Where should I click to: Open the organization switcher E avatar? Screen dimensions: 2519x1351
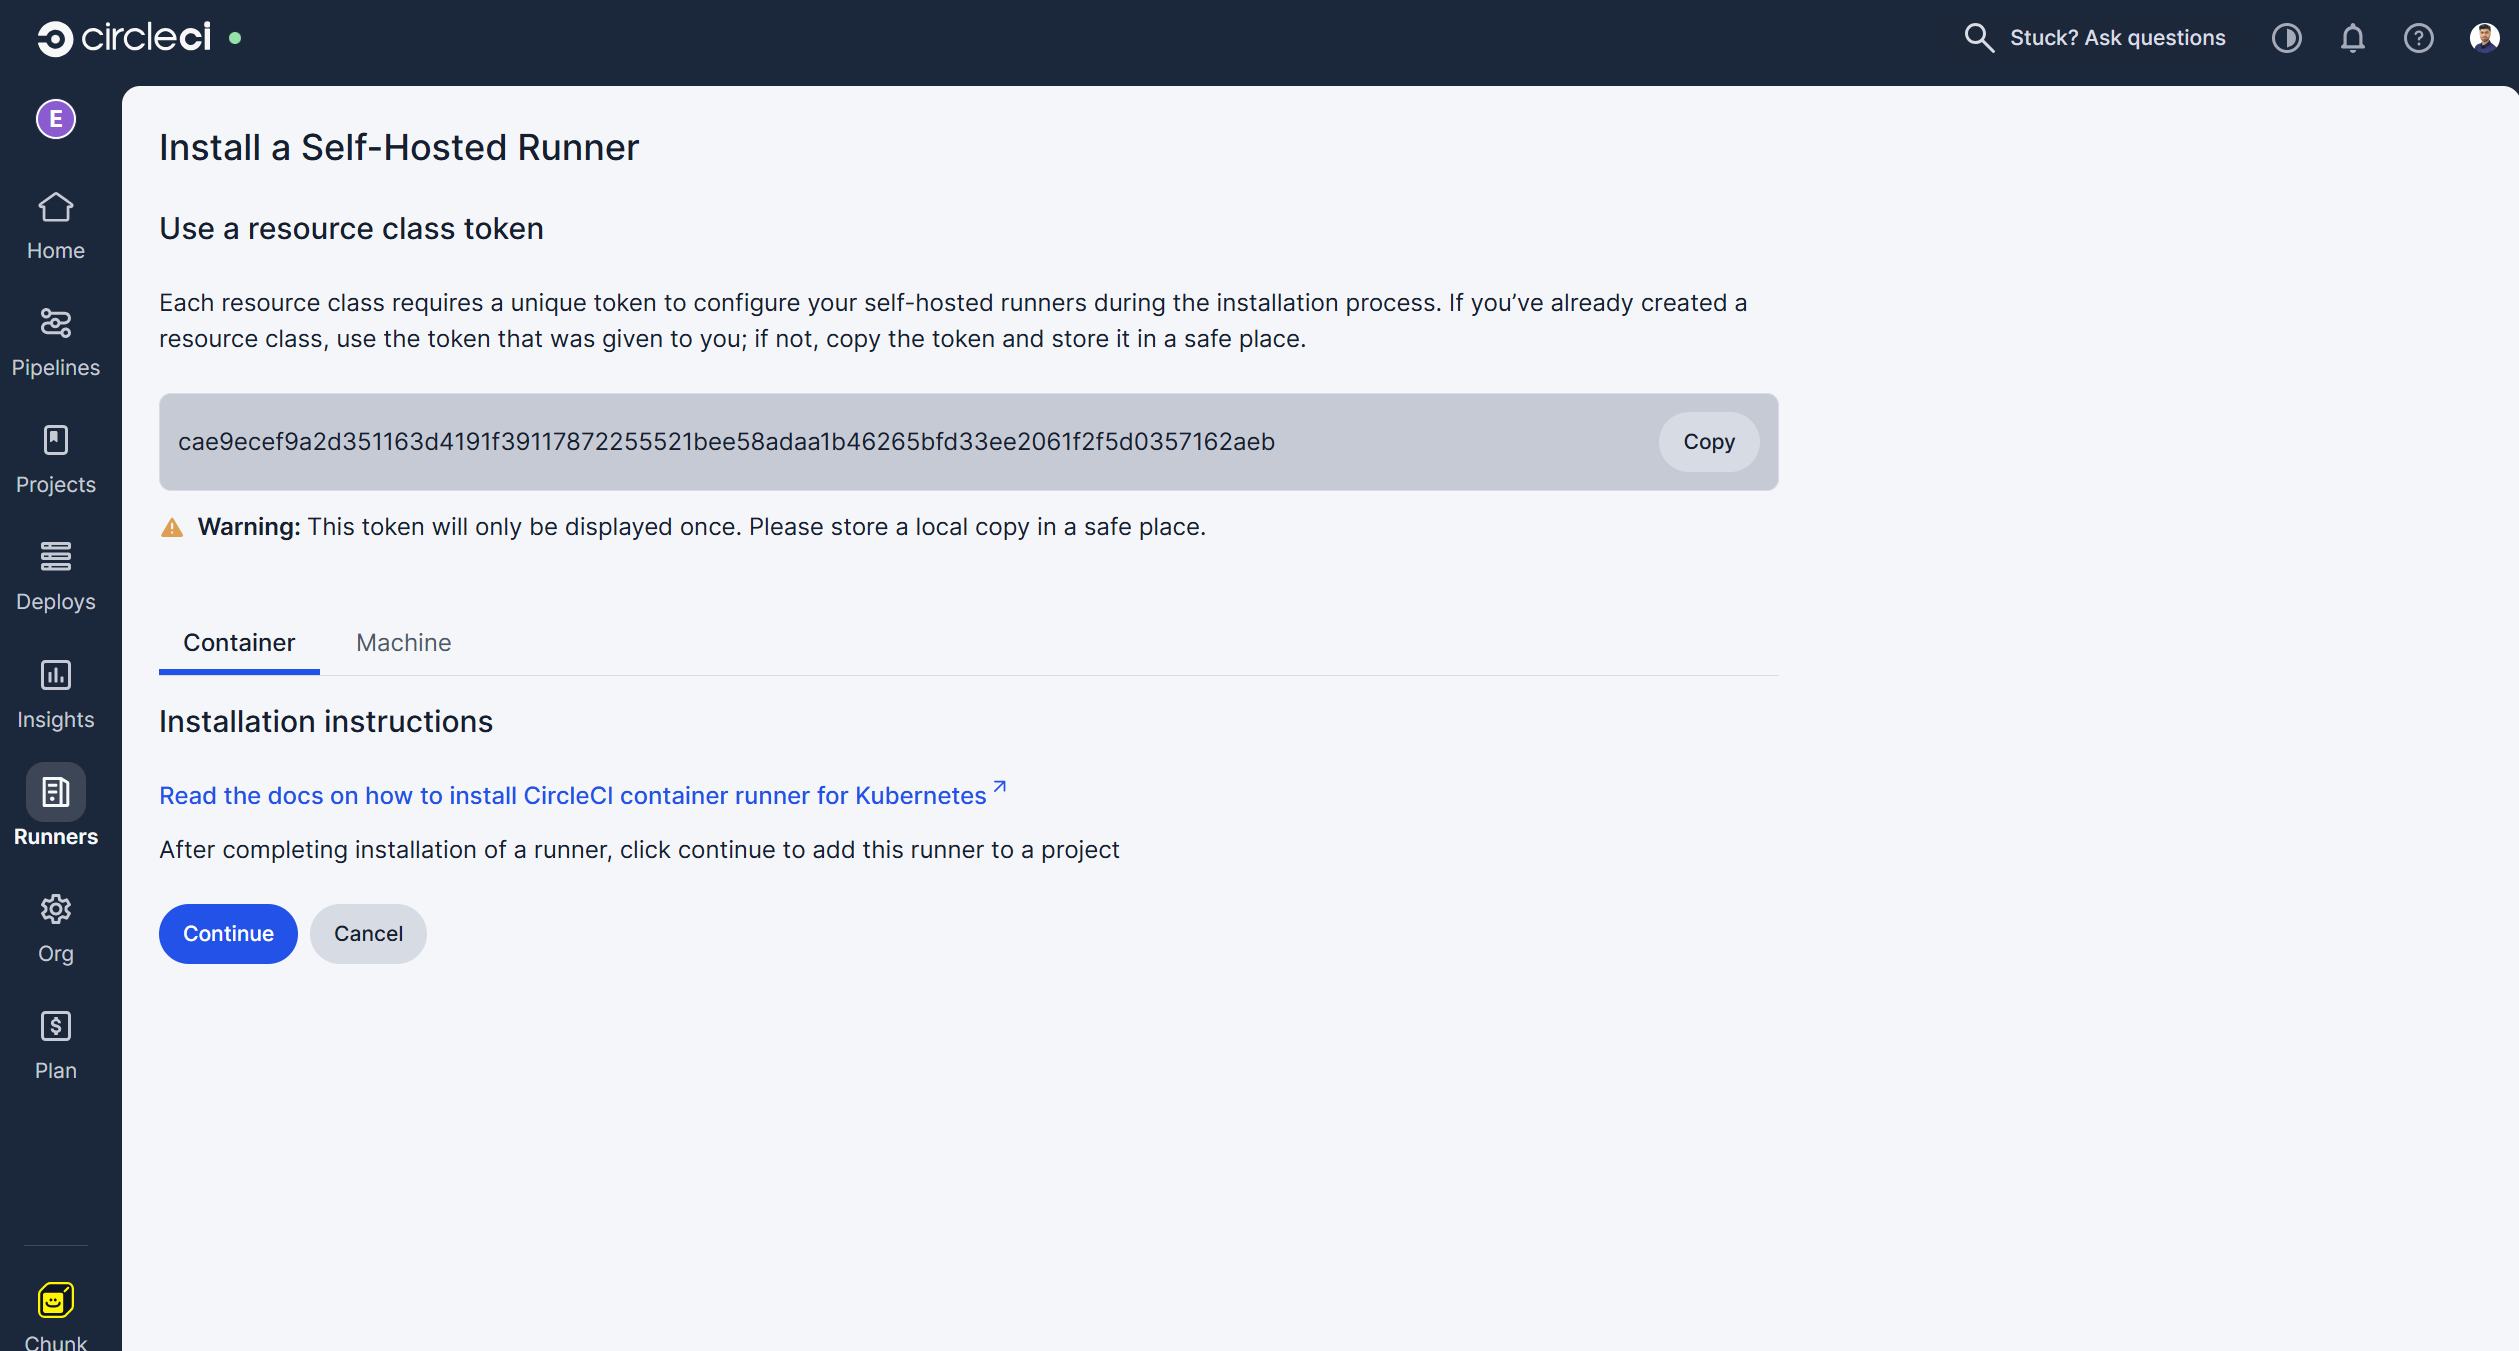coord(56,120)
